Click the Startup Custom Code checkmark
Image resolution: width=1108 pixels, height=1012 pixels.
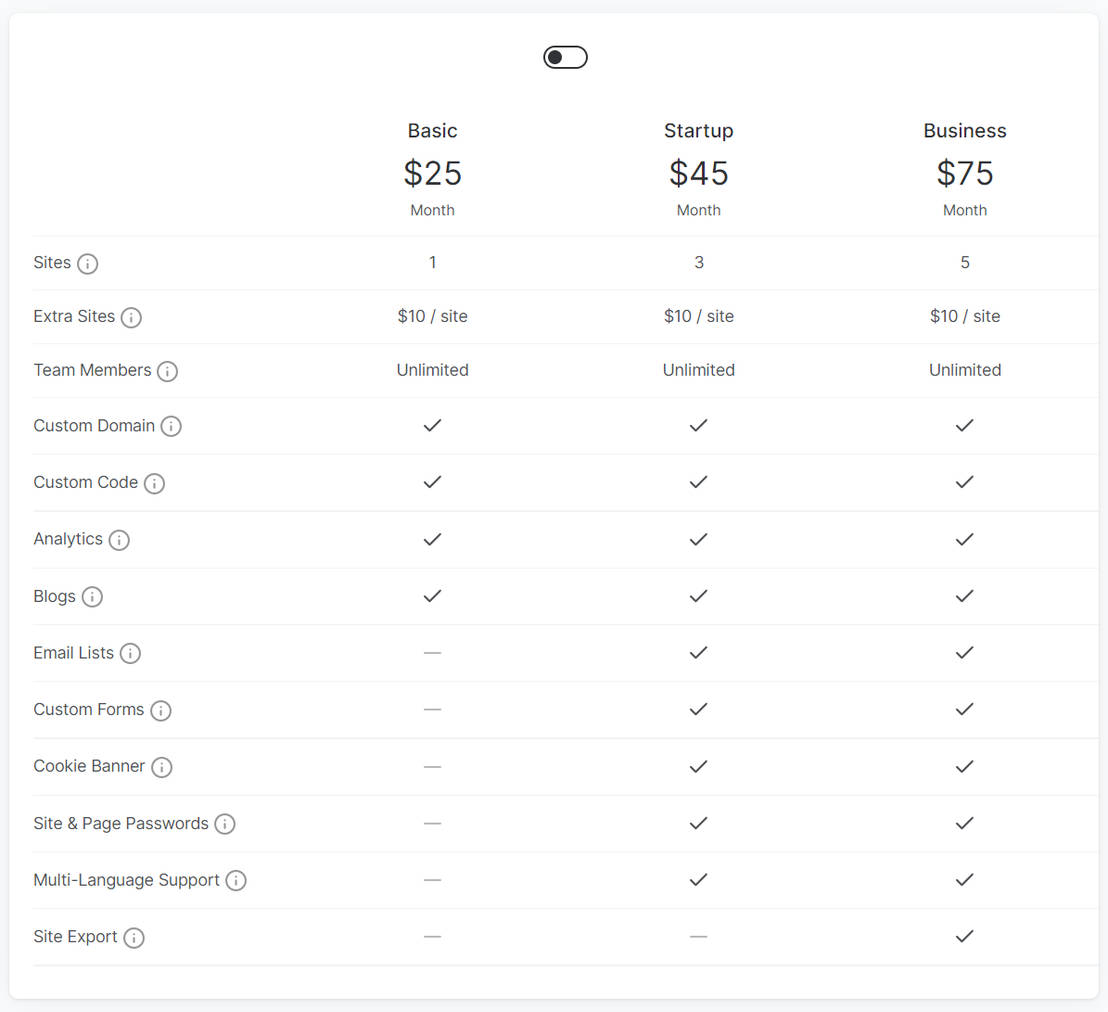point(699,482)
